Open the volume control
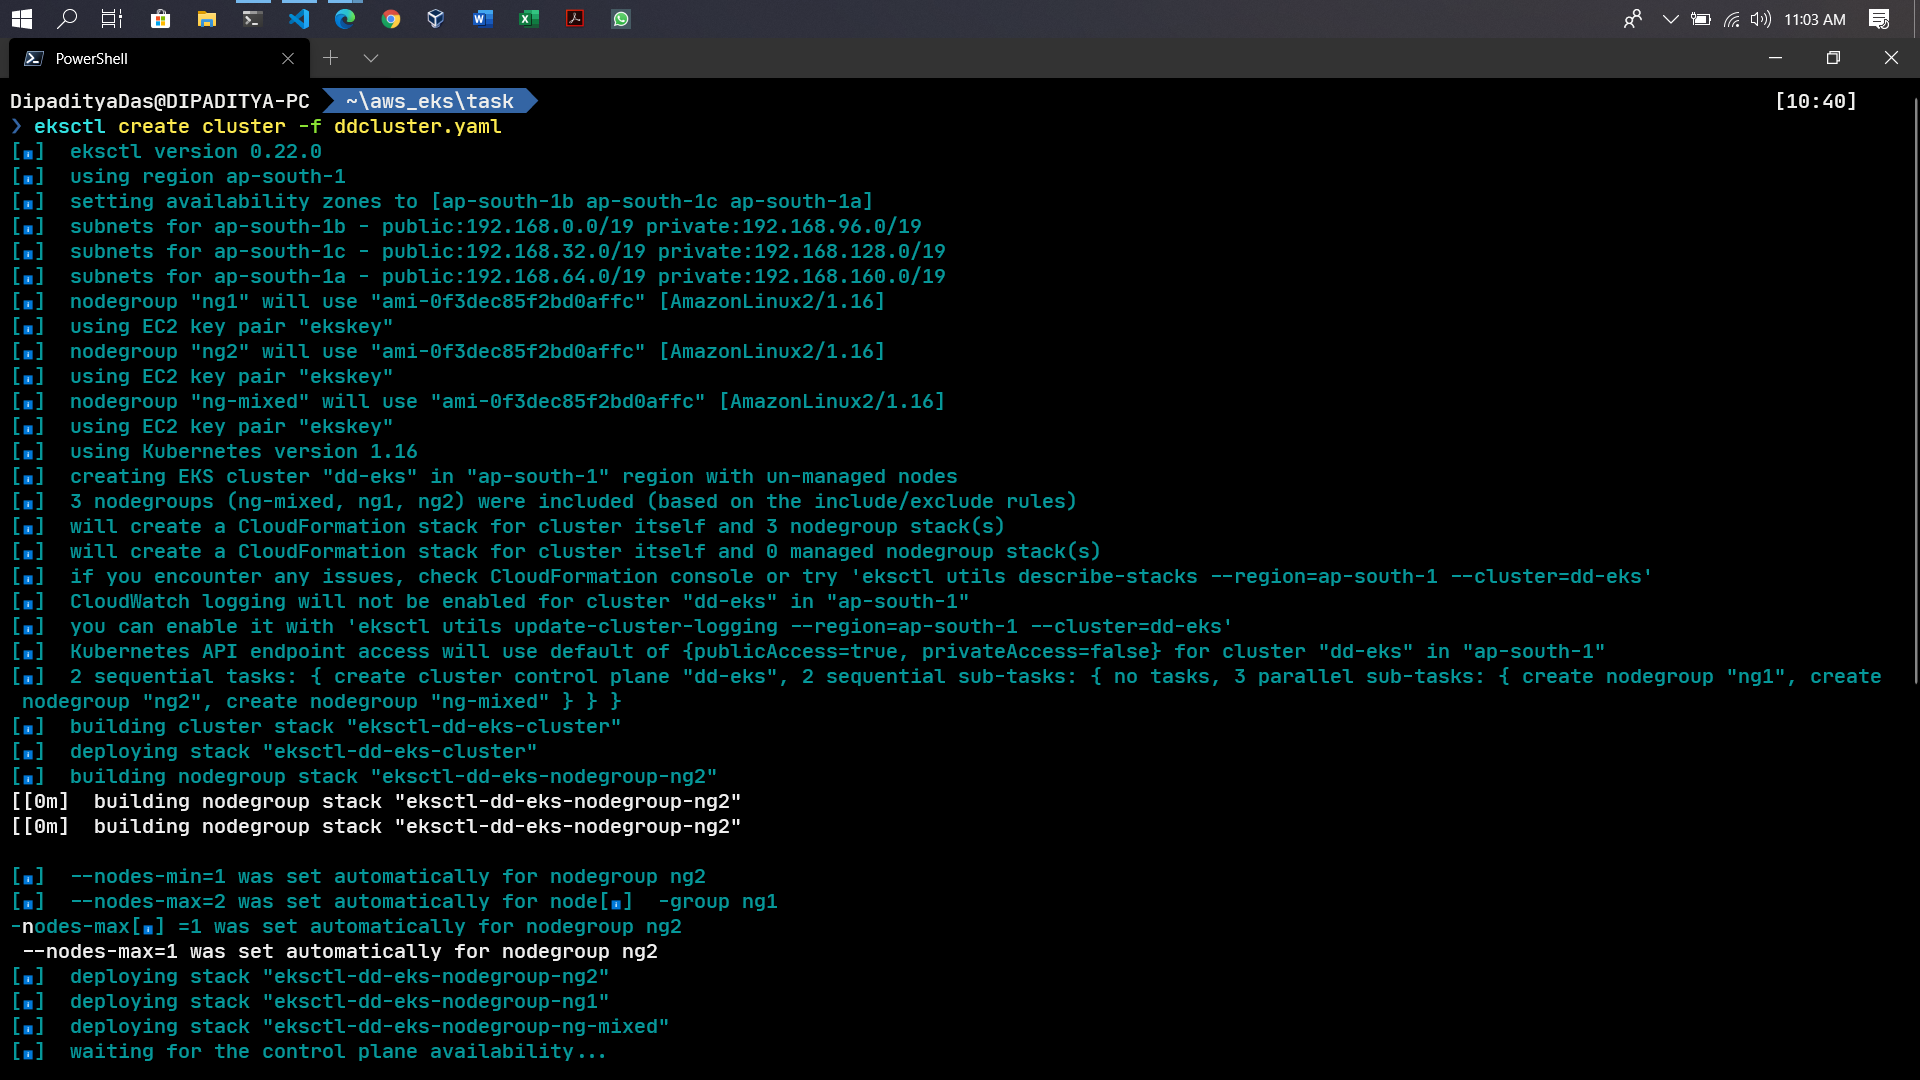This screenshot has width=1920, height=1080. [x=1761, y=19]
